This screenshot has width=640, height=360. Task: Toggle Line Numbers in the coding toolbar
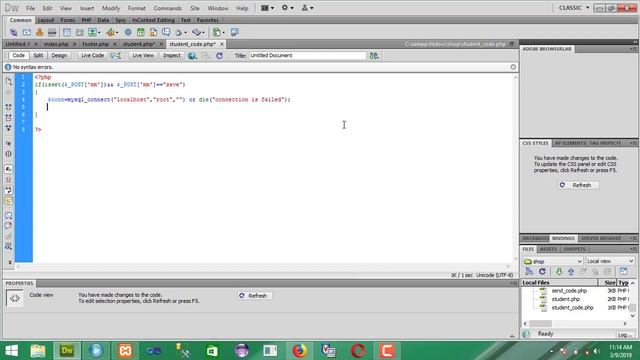(9, 169)
